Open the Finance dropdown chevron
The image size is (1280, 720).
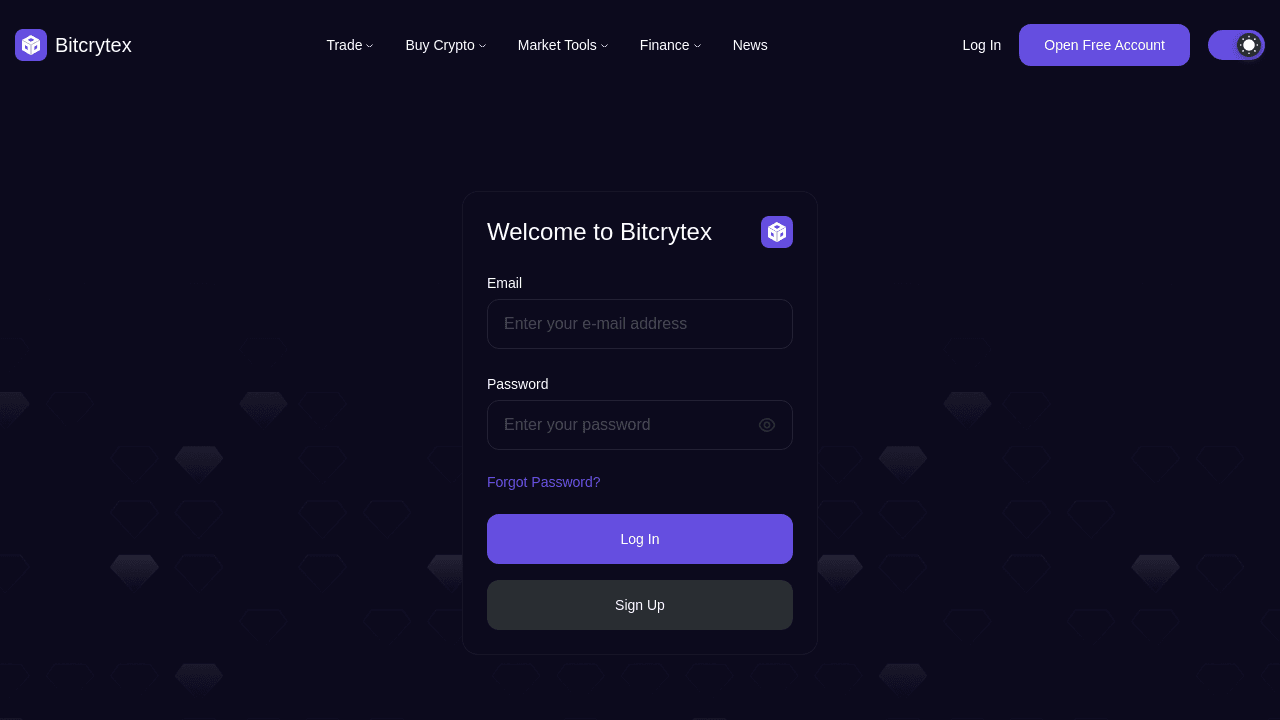[x=698, y=45]
